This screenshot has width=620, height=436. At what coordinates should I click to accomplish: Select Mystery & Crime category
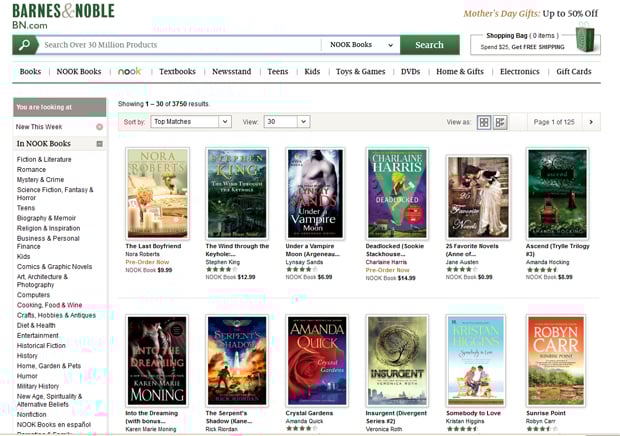pos(40,179)
